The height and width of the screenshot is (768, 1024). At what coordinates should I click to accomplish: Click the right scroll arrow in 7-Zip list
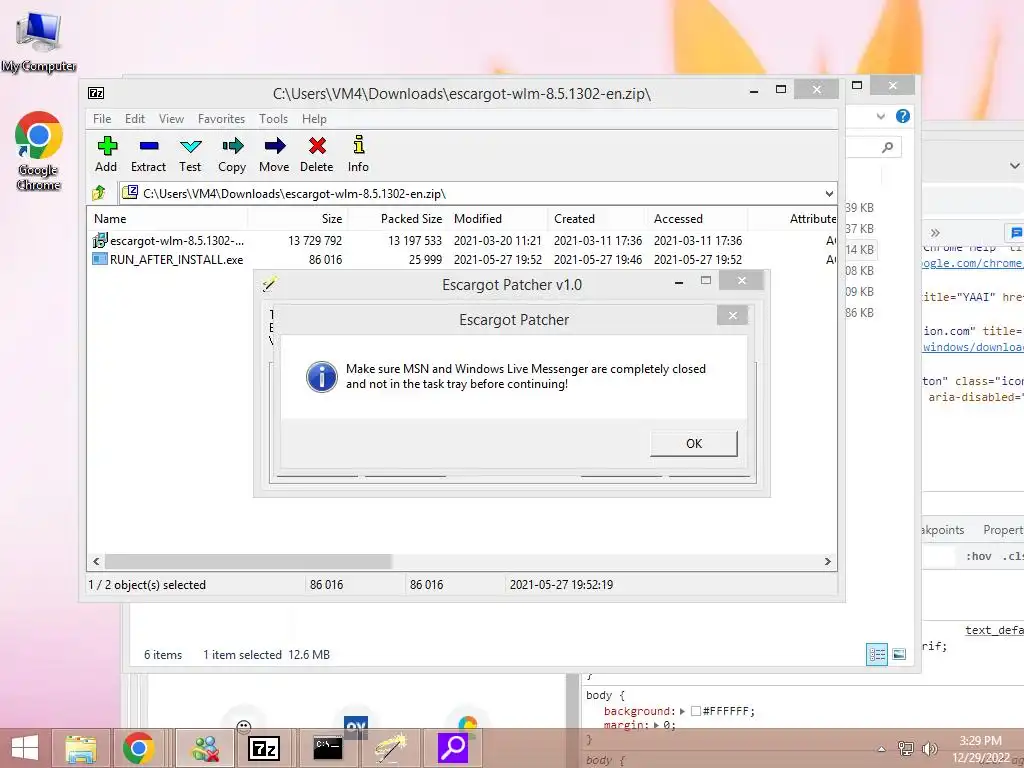pos(827,562)
